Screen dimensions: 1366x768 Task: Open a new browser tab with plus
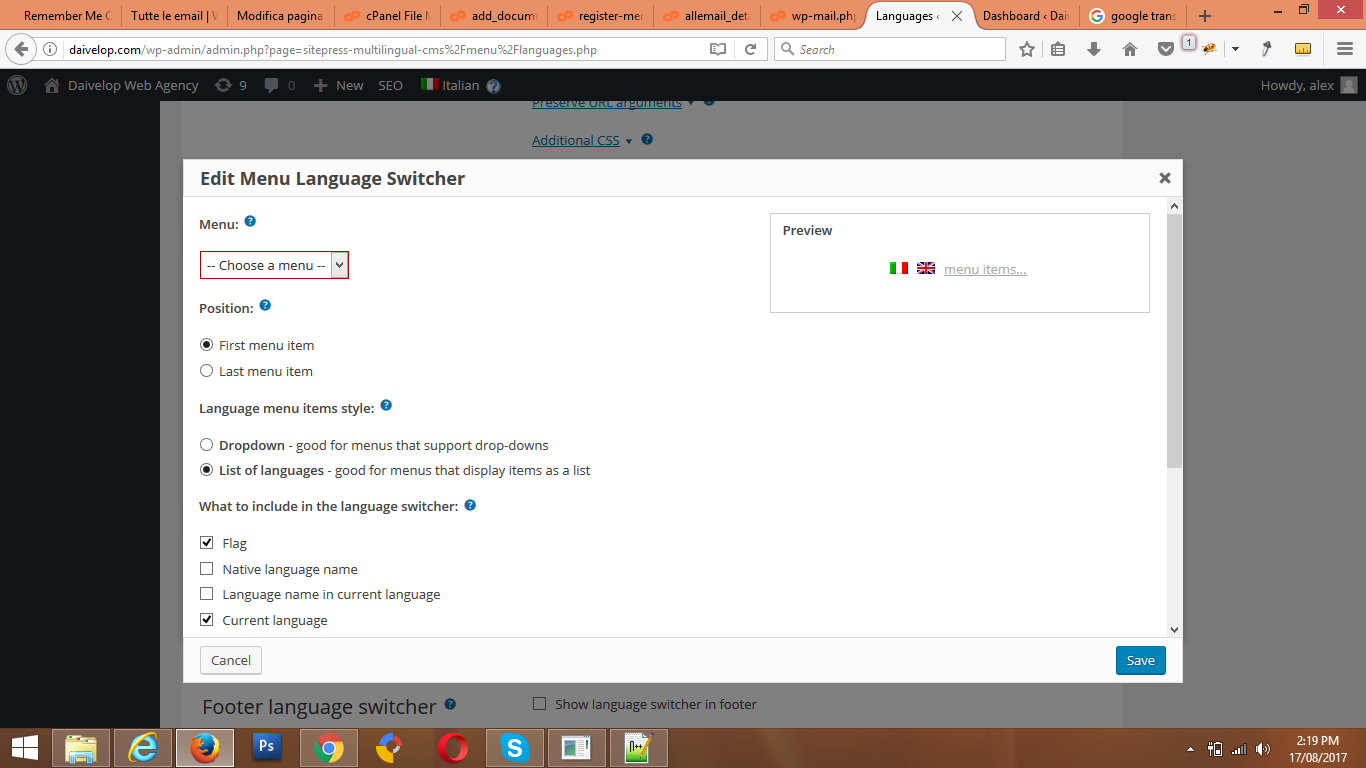(x=1205, y=16)
